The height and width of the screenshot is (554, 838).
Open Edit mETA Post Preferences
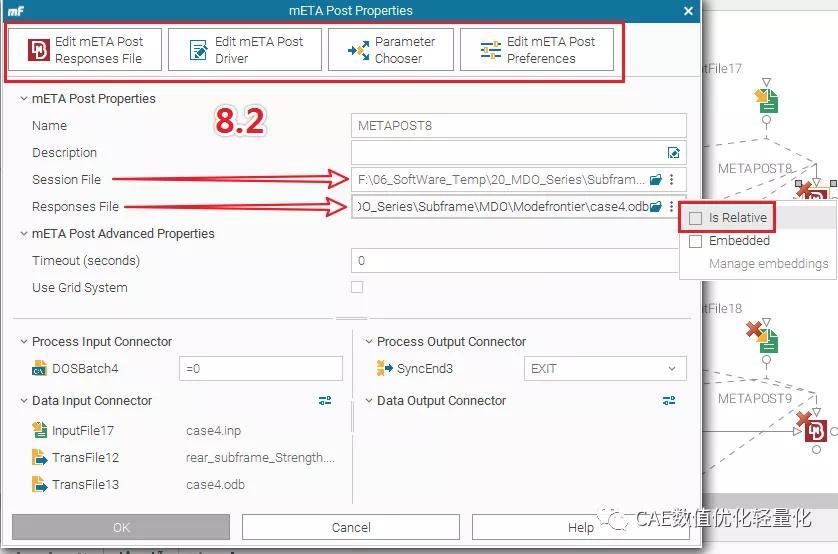click(537, 50)
